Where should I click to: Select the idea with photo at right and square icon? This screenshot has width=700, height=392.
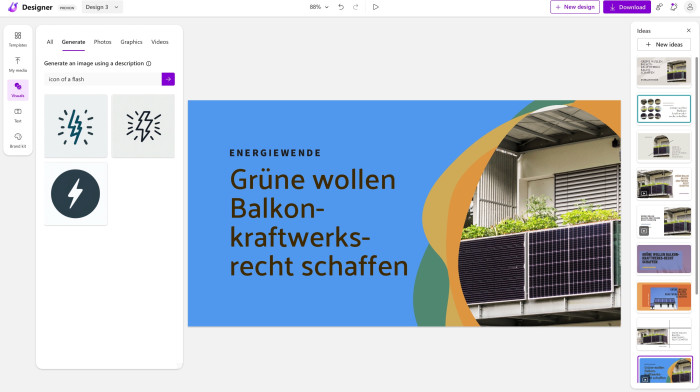664,221
